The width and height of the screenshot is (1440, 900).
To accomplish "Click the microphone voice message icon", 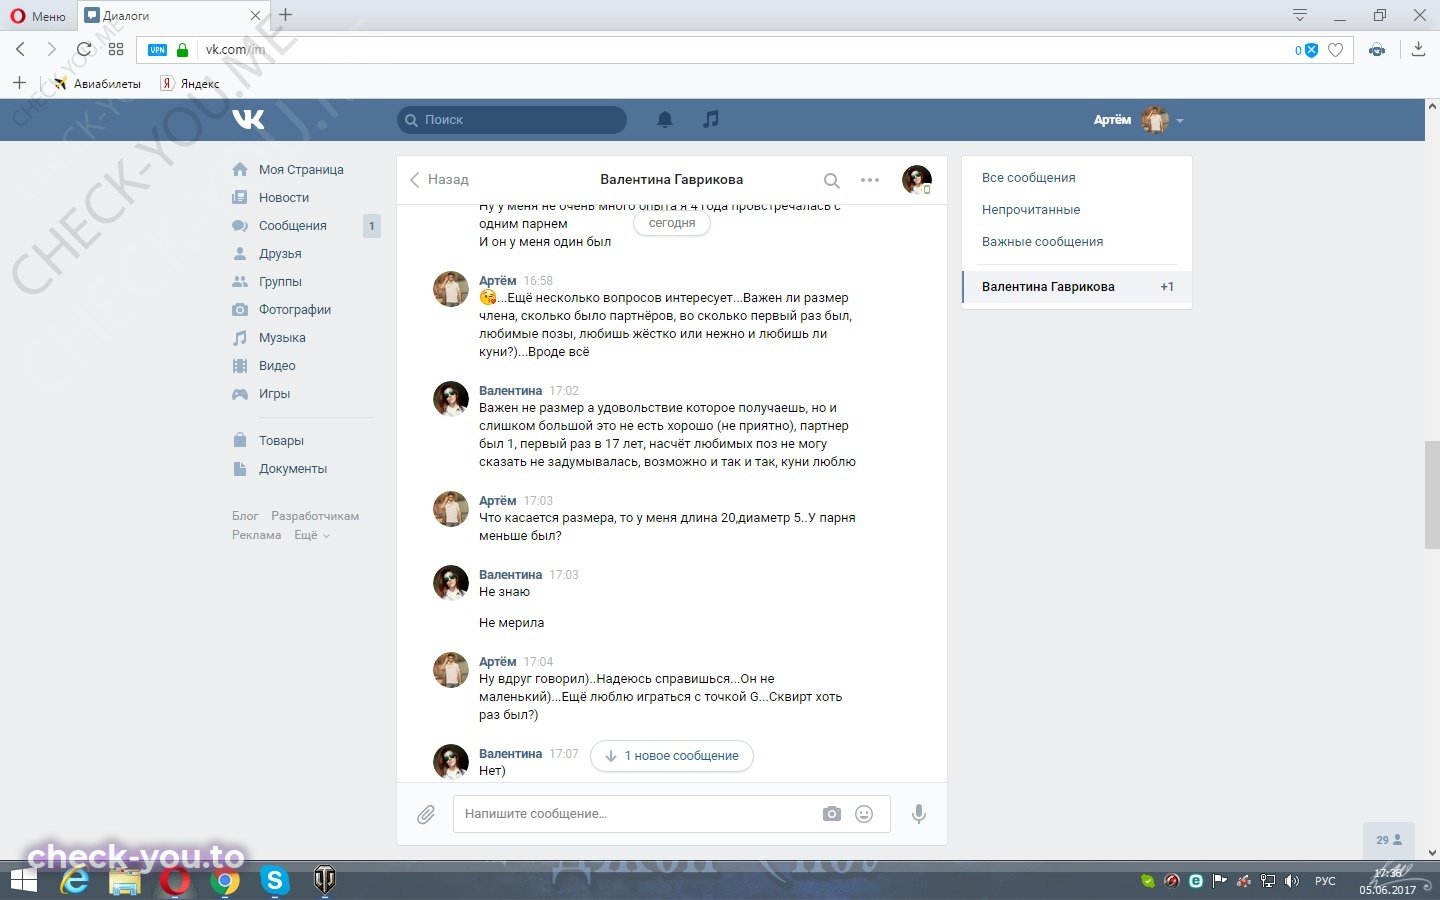I will (x=919, y=814).
